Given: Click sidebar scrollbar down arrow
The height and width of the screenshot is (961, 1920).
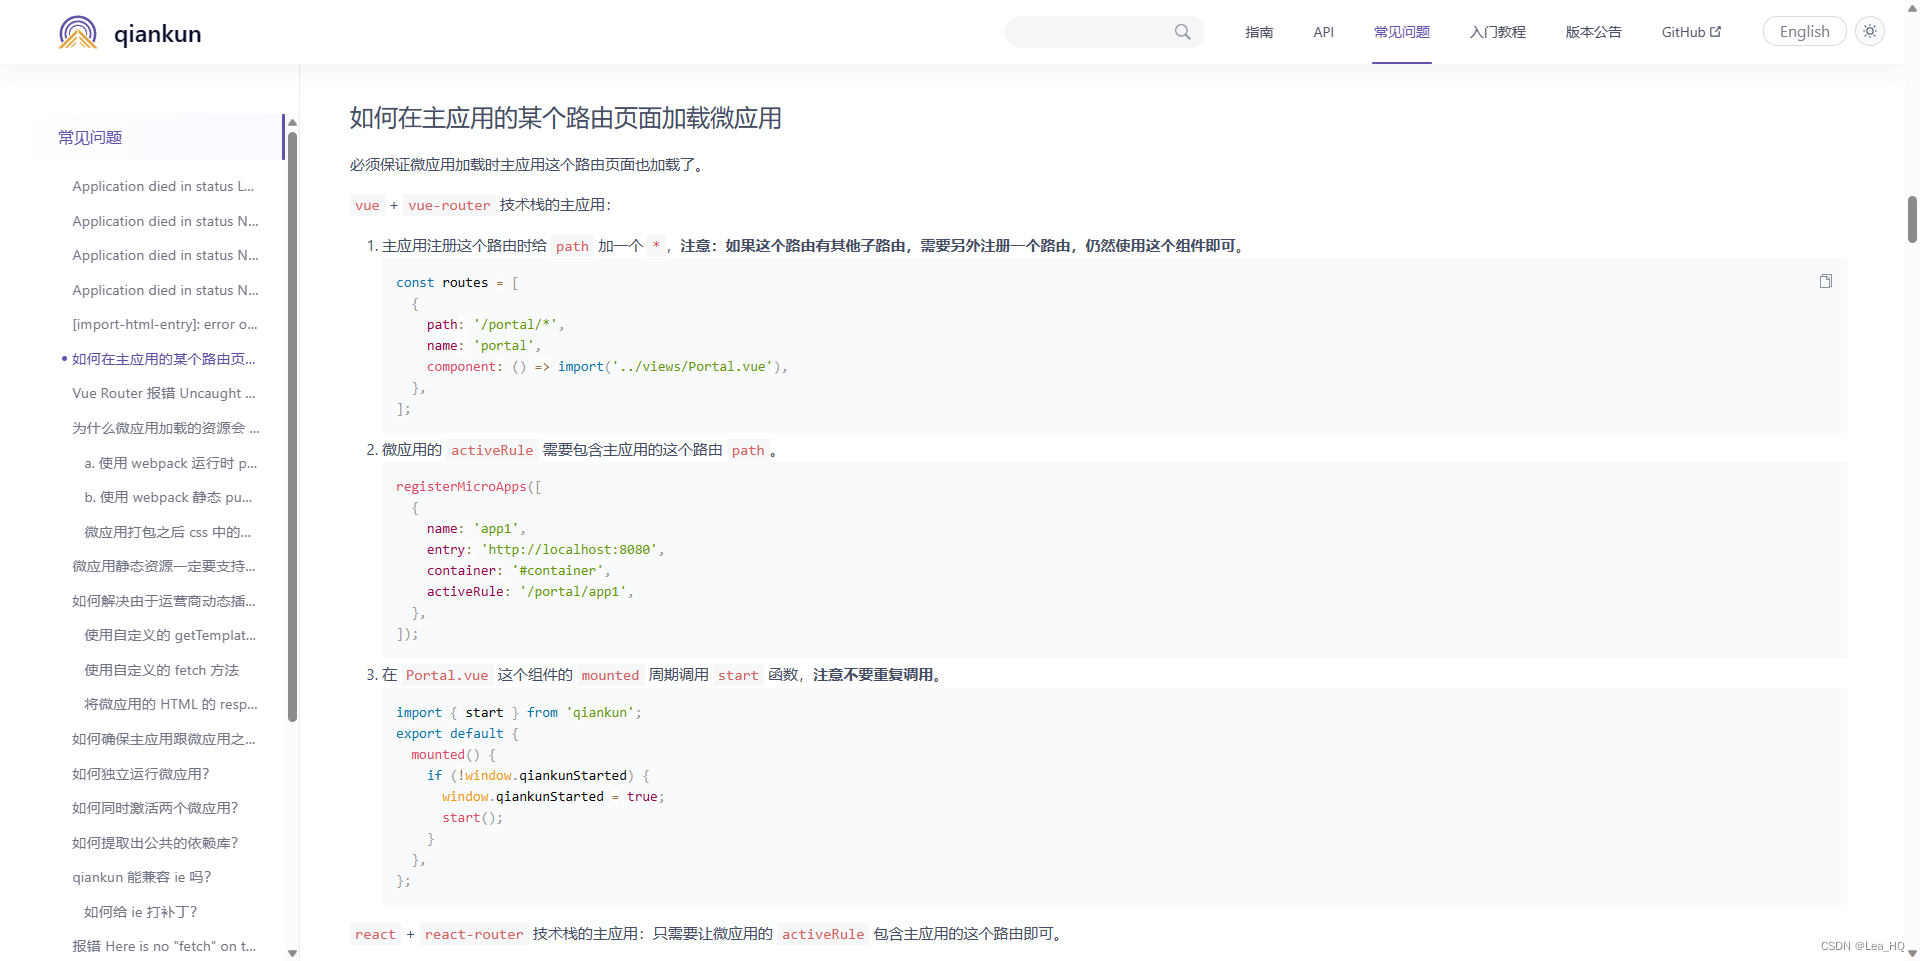Looking at the screenshot, I should tap(292, 953).
